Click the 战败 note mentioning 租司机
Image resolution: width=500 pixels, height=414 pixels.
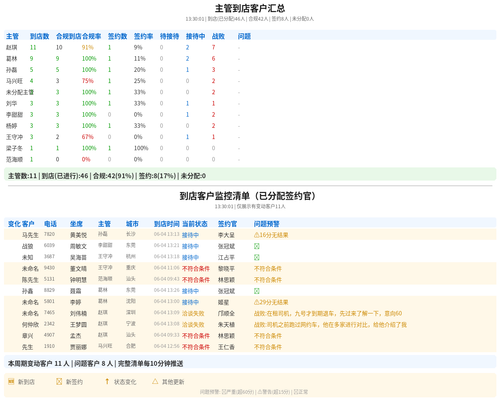[x=328, y=314]
